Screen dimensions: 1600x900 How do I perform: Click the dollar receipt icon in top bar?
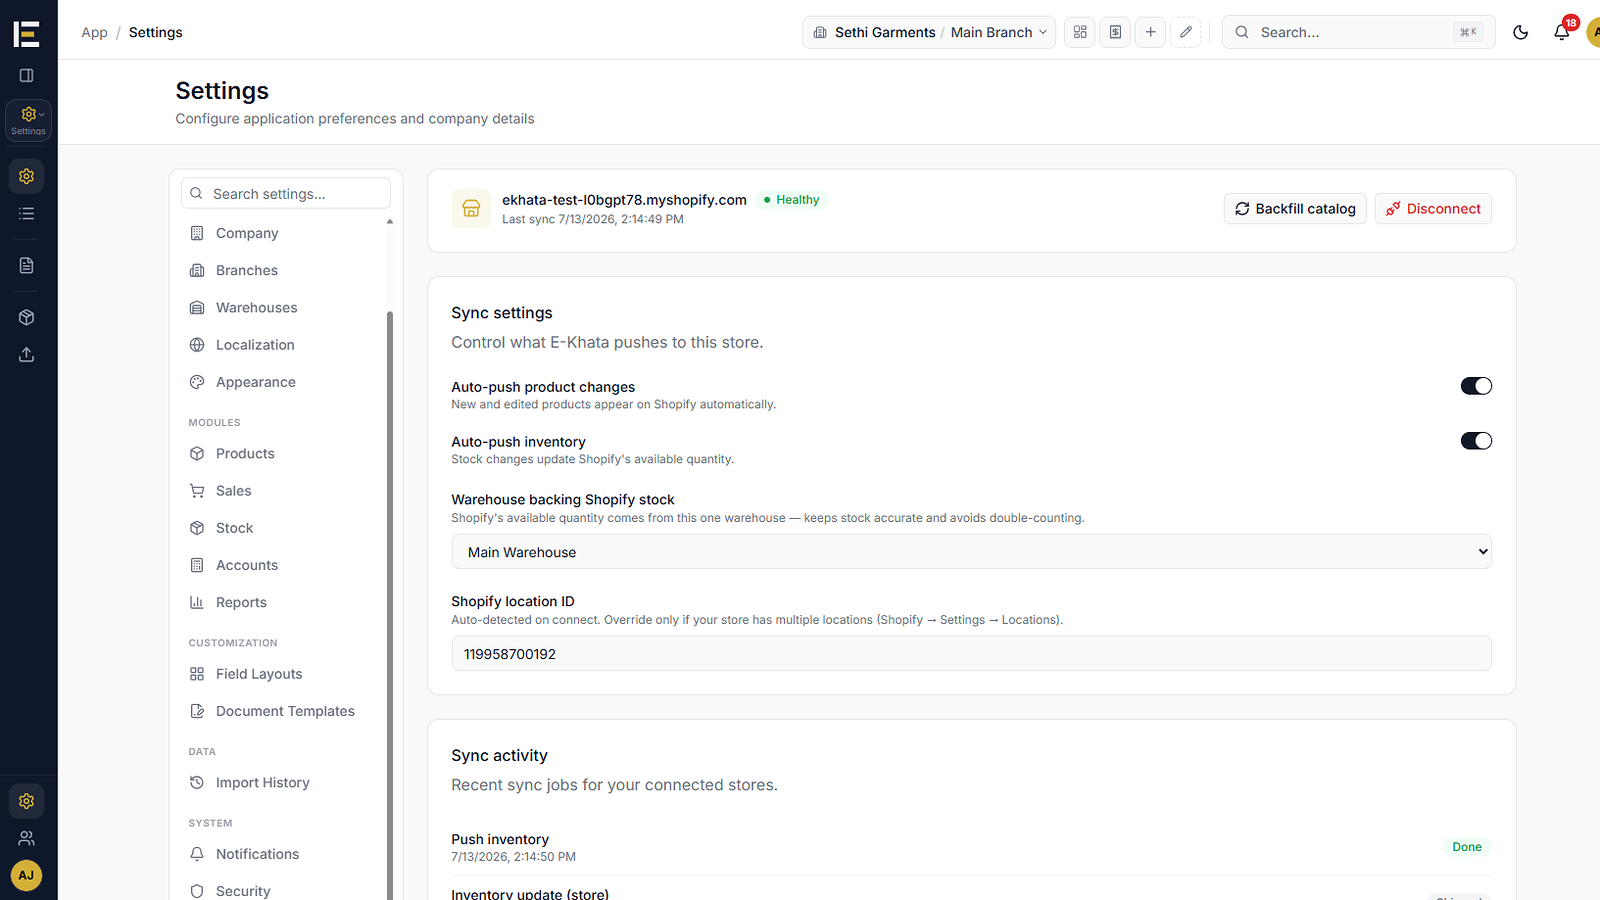(x=1115, y=32)
